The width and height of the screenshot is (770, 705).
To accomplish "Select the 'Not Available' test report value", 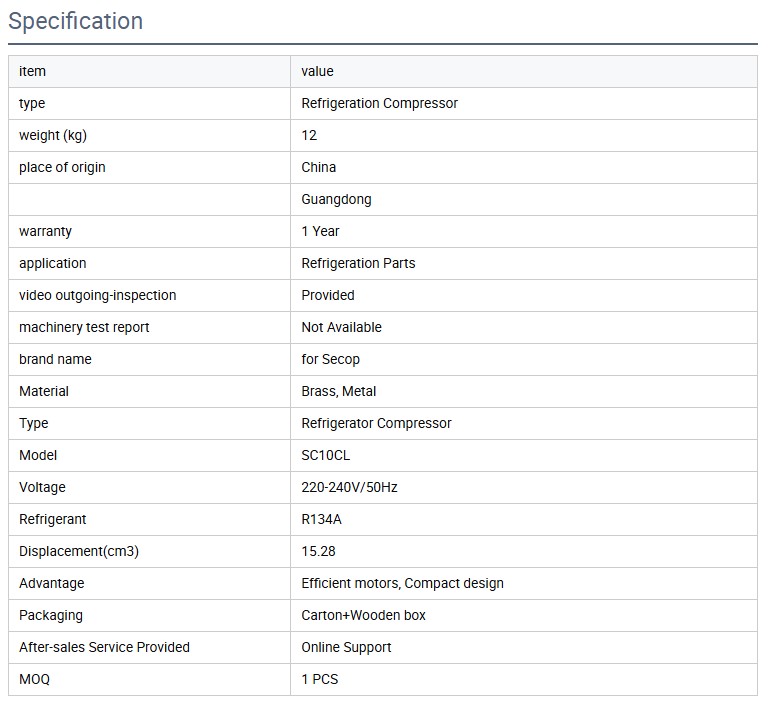I will [x=341, y=327].
